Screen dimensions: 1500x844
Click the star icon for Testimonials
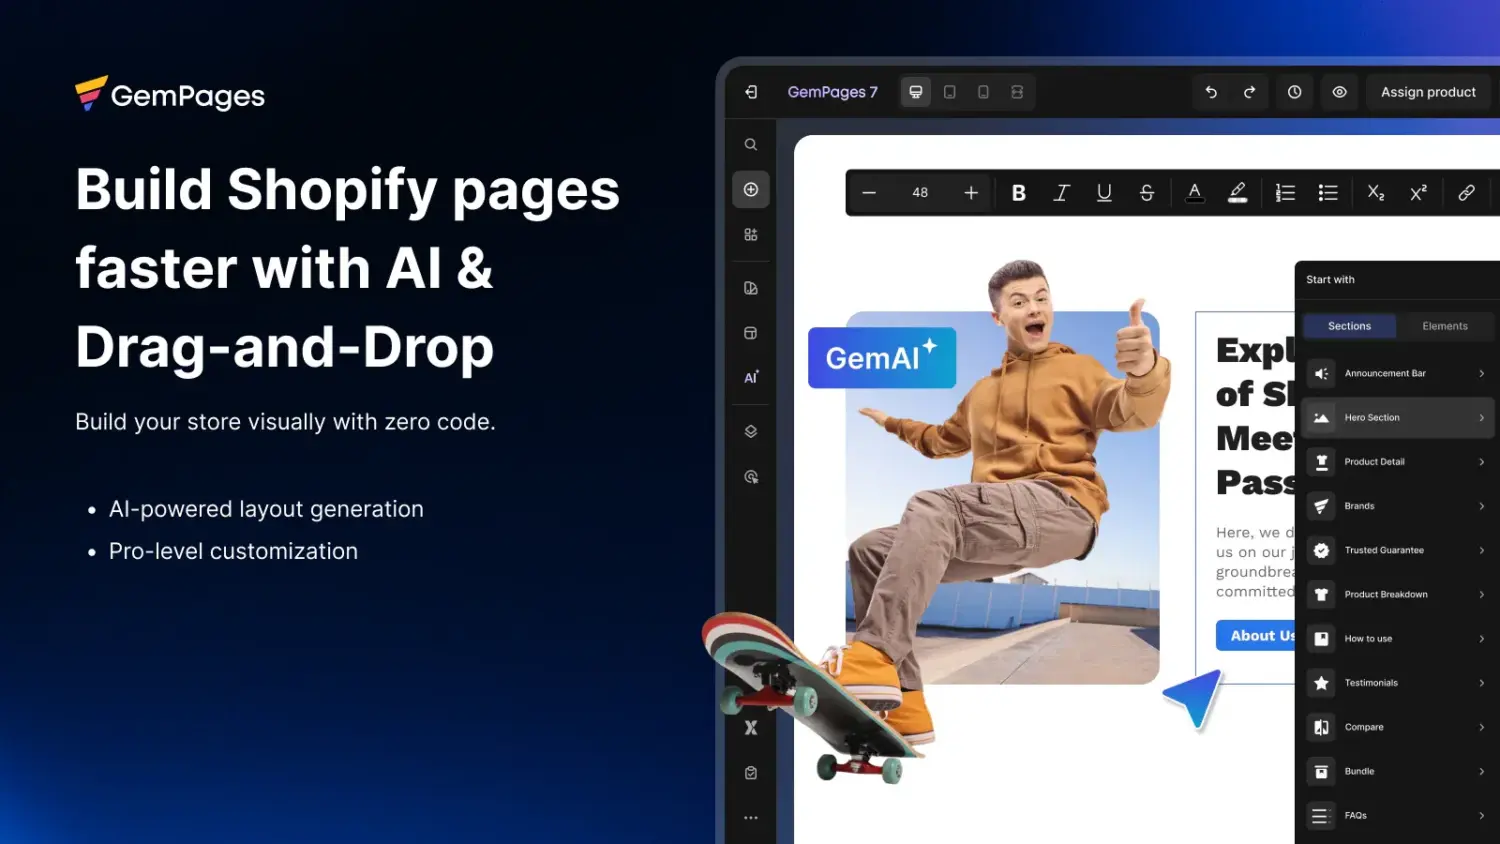pyautogui.click(x=1322, y=683)
